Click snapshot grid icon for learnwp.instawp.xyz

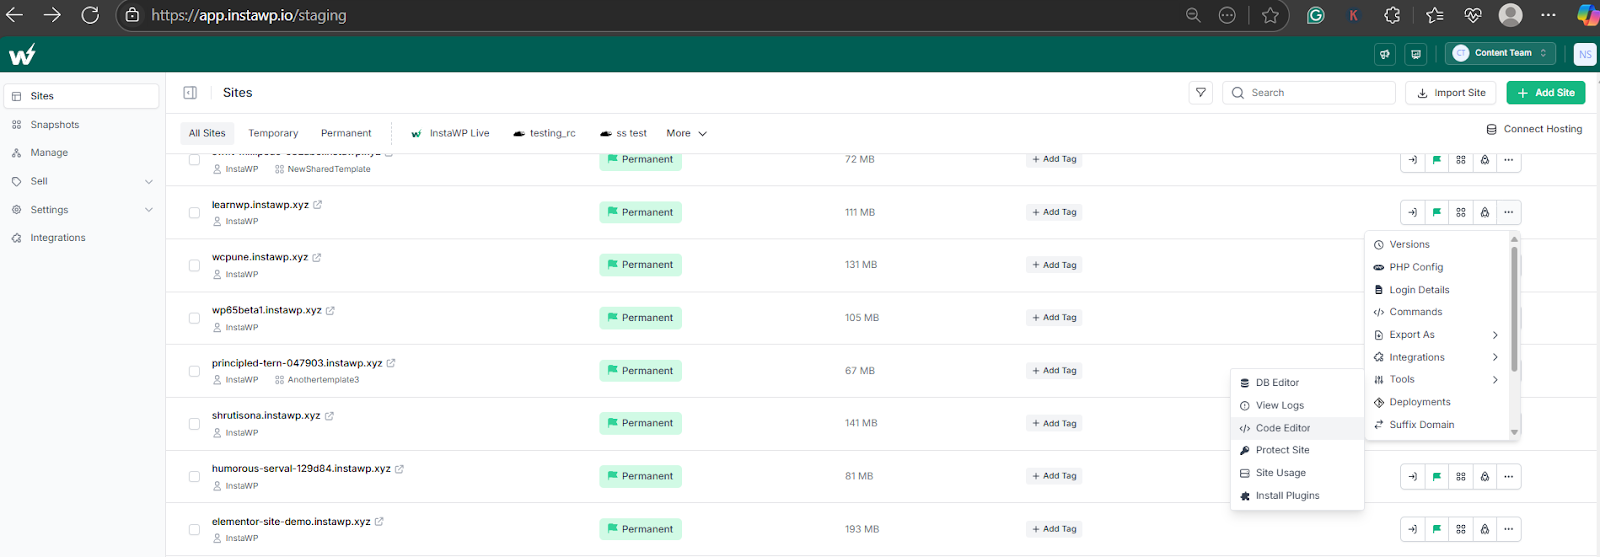click(x=1461, y=212)
